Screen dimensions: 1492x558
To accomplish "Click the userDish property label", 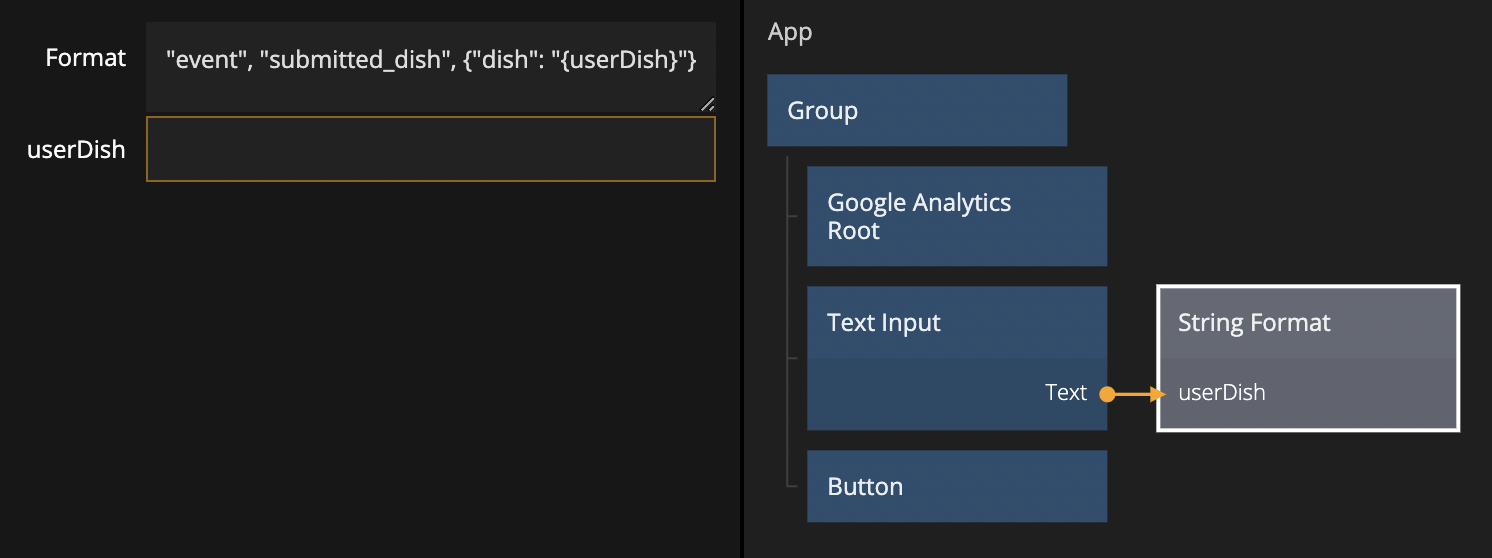I will (76, 150).
